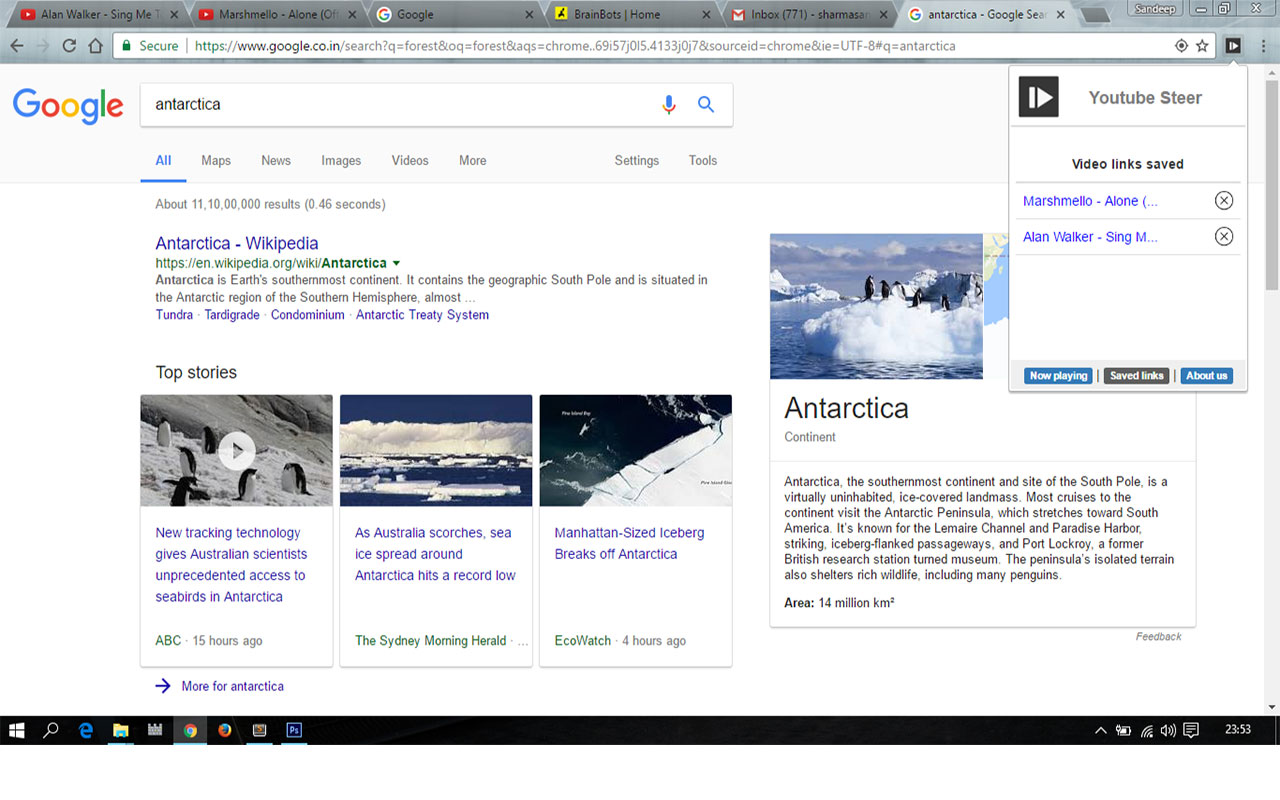The width and height of the screenshot is (1280, 800).
Task: Open the ABC seabirds tracking technology story
Action: (231, 565)
